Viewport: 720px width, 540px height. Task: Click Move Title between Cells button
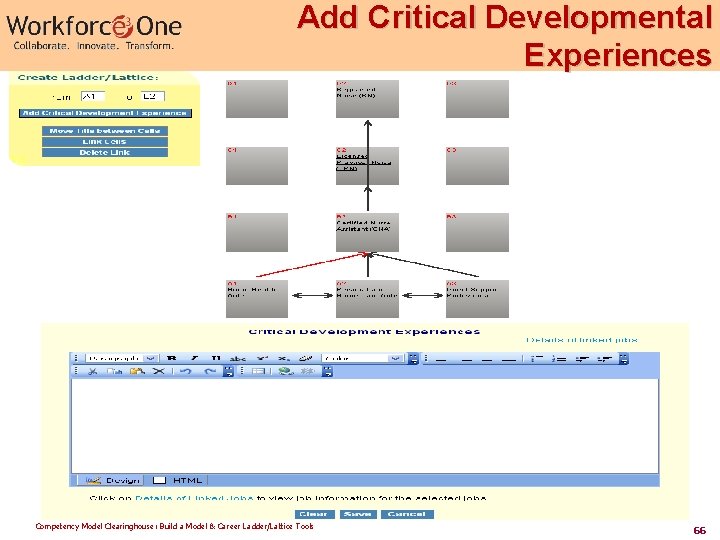[x=105, y=131]
